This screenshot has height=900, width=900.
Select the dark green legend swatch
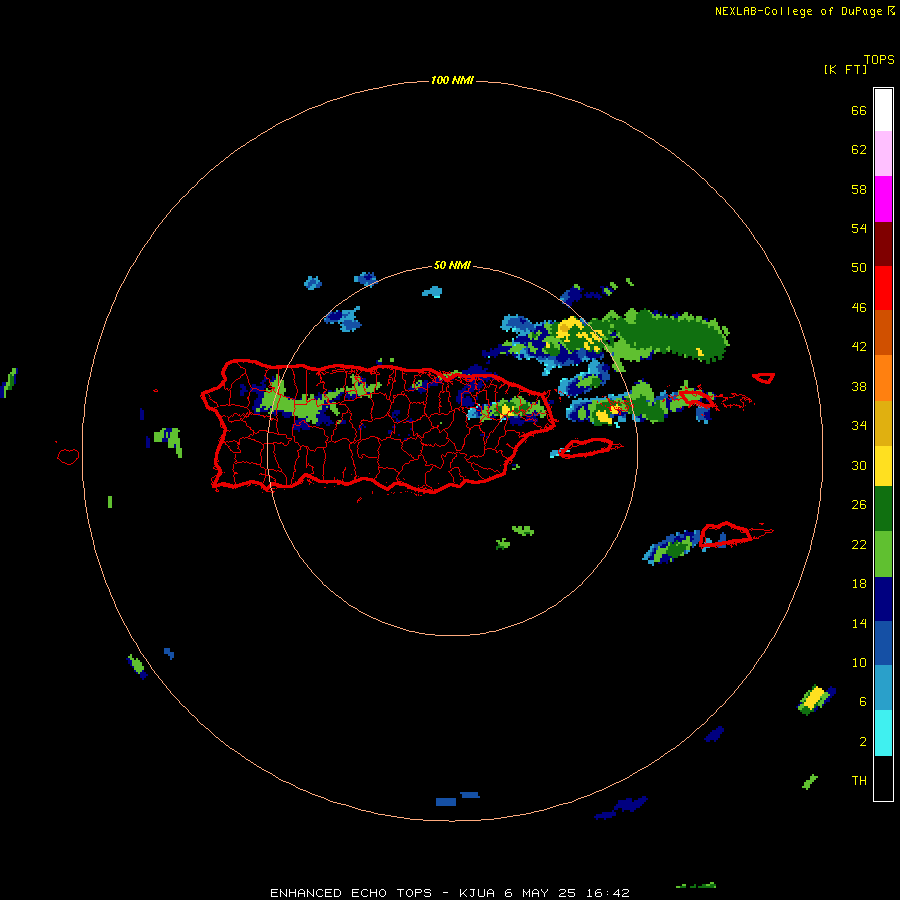883,509
